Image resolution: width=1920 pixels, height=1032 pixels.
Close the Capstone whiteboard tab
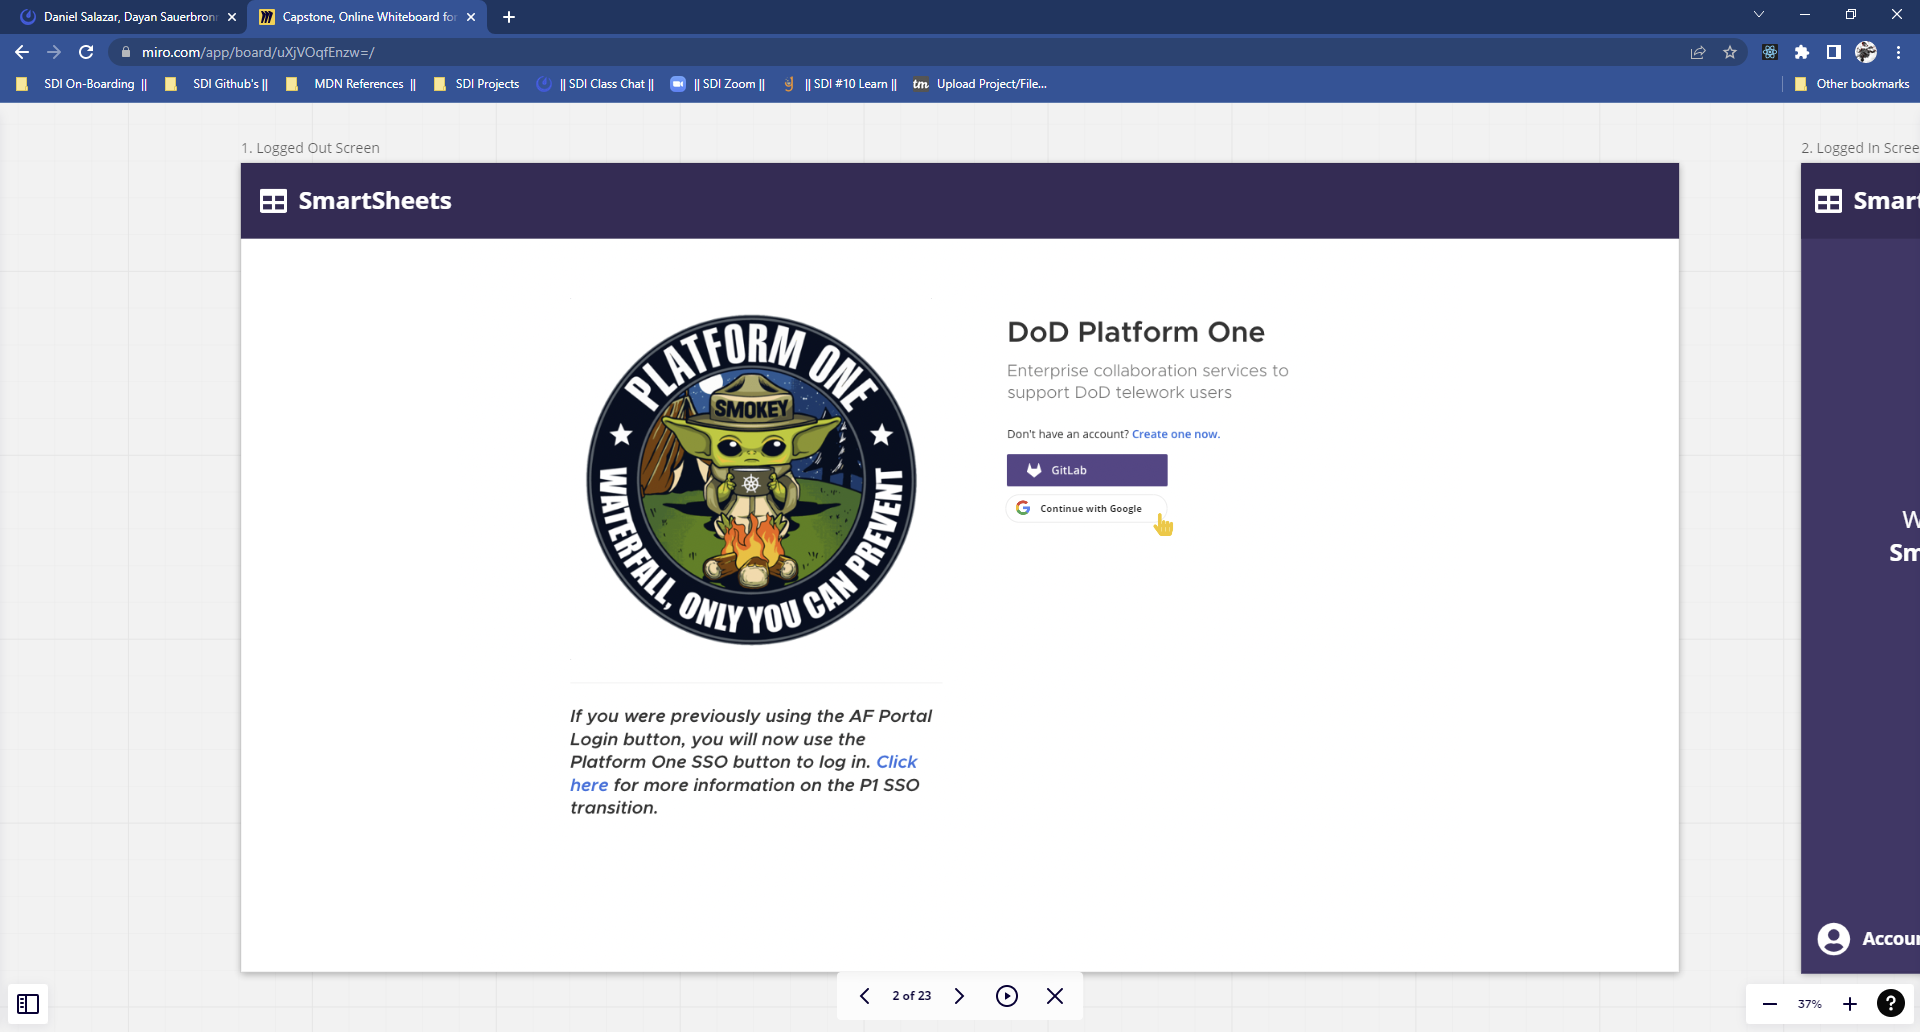(x=471, y=17)
